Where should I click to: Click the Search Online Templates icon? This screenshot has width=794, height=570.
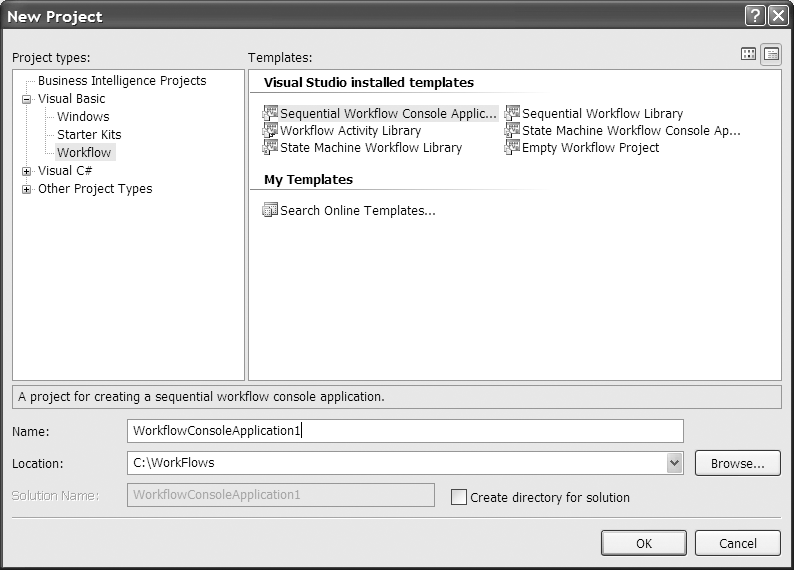pyautogui.click(x=270, y=210)
